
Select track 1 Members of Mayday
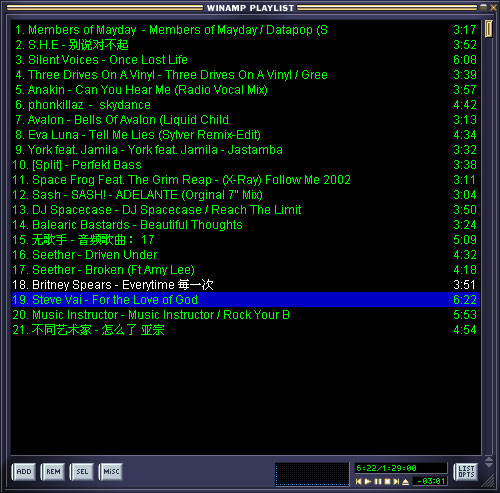point(246,30)
